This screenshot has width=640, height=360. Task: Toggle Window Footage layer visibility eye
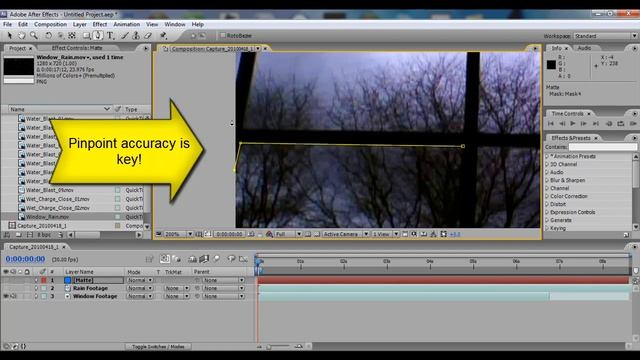pyautogui.click(x=6, y=296)
